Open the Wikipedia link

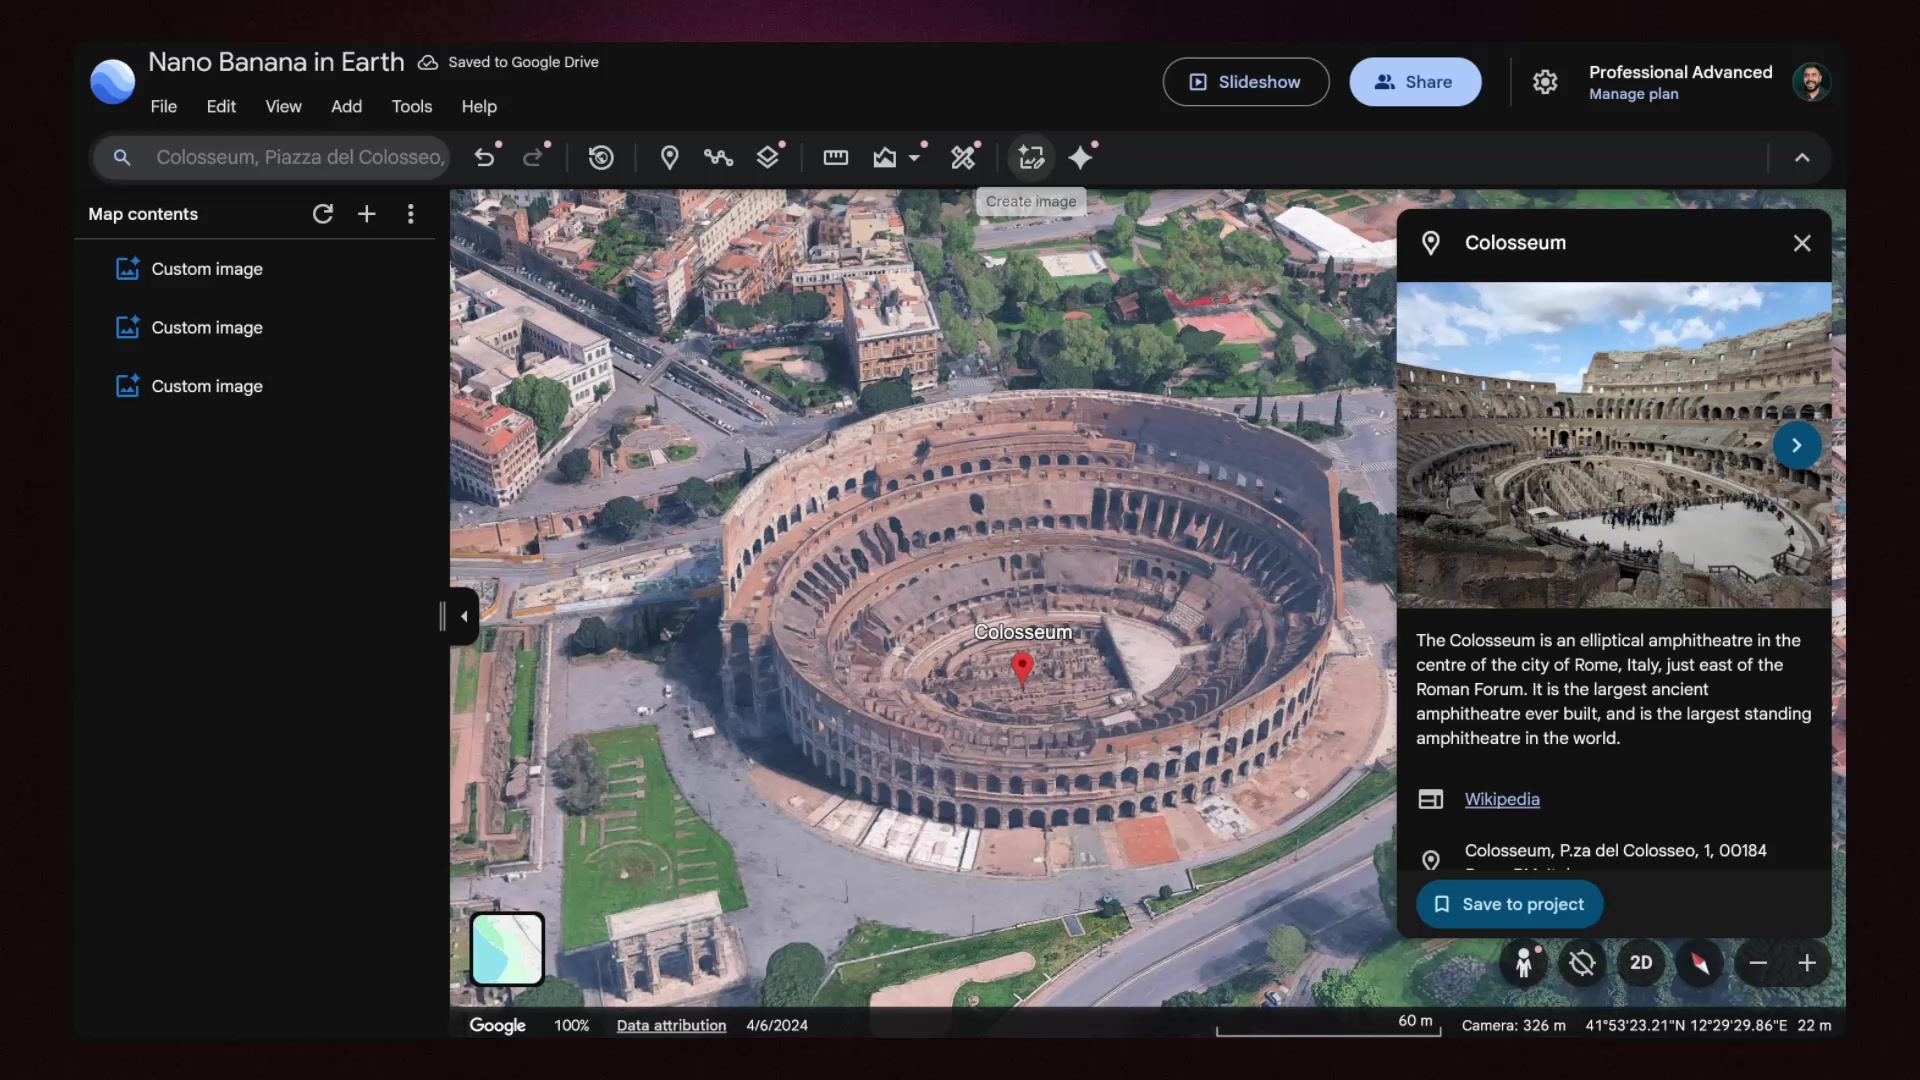(x=1502, y=799)
